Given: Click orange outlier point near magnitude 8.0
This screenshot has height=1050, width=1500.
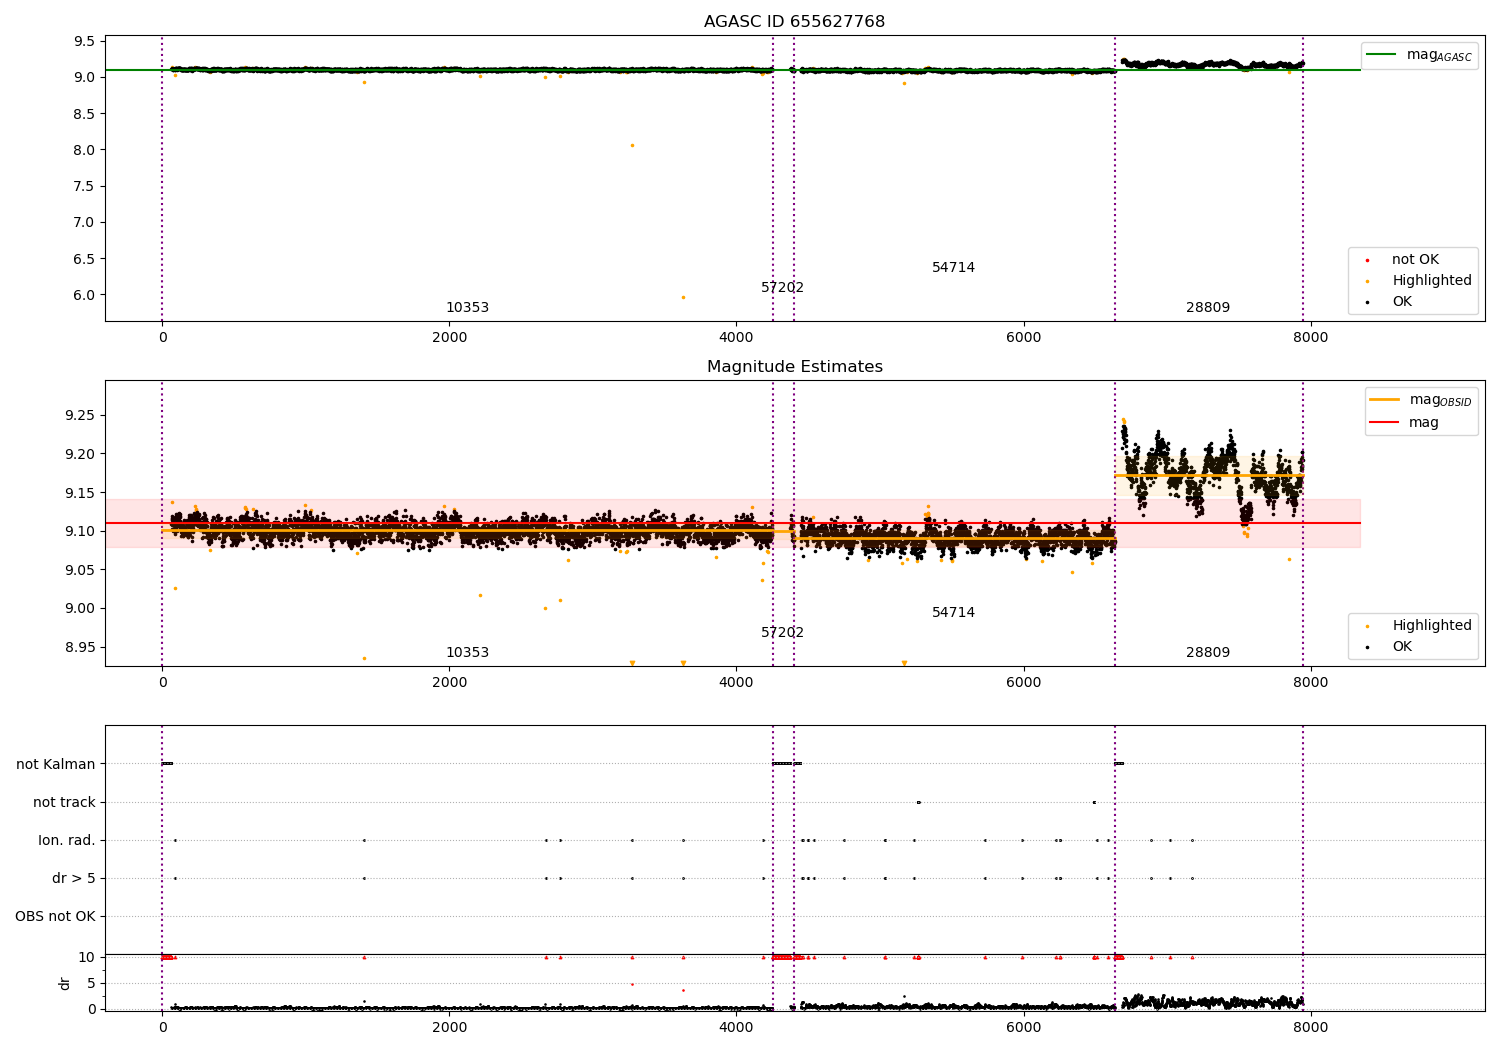Looking at the screenshot, I should pos(632,145).
